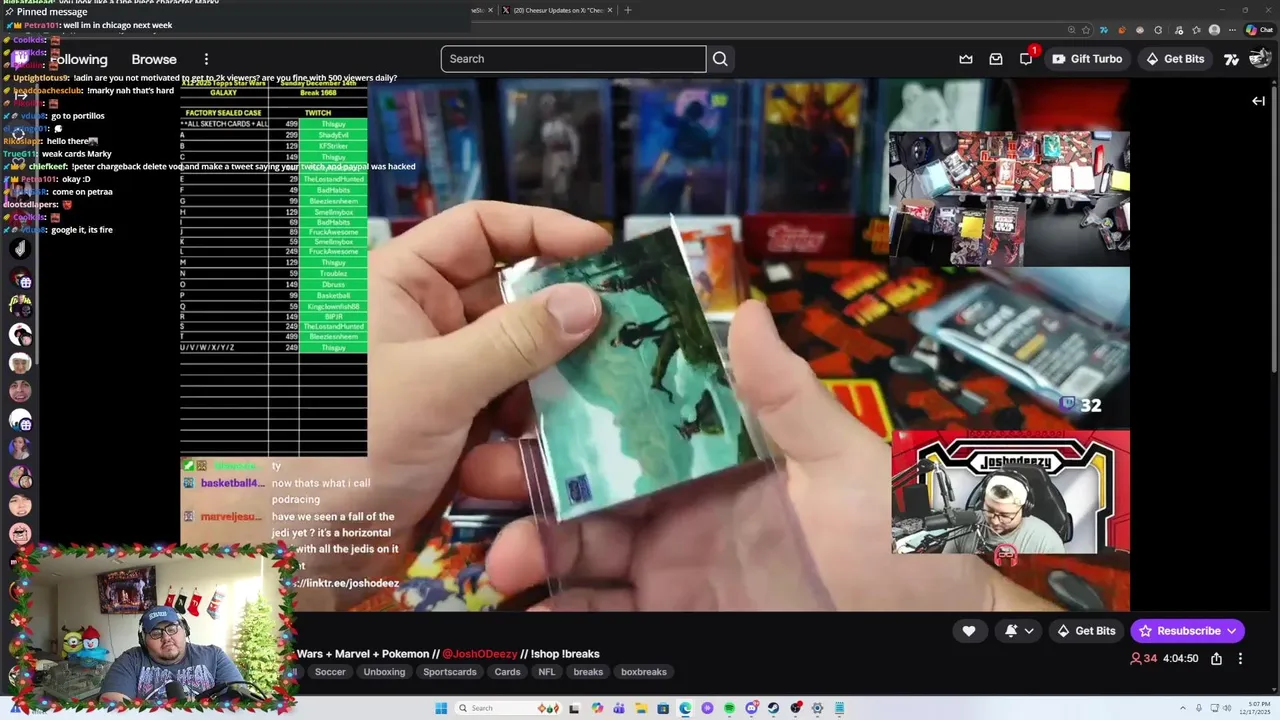Click the Spotify taskbar icon
1280x720 pixels.
tap(729, 708)
